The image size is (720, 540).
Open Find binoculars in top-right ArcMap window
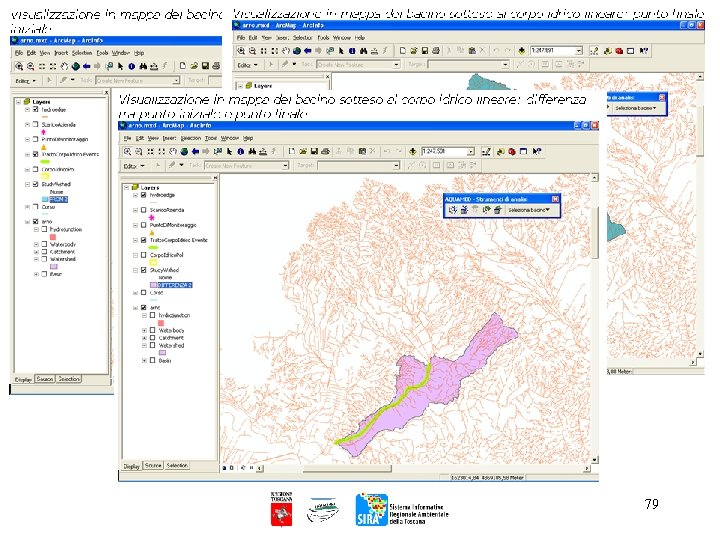pos(363,51)
